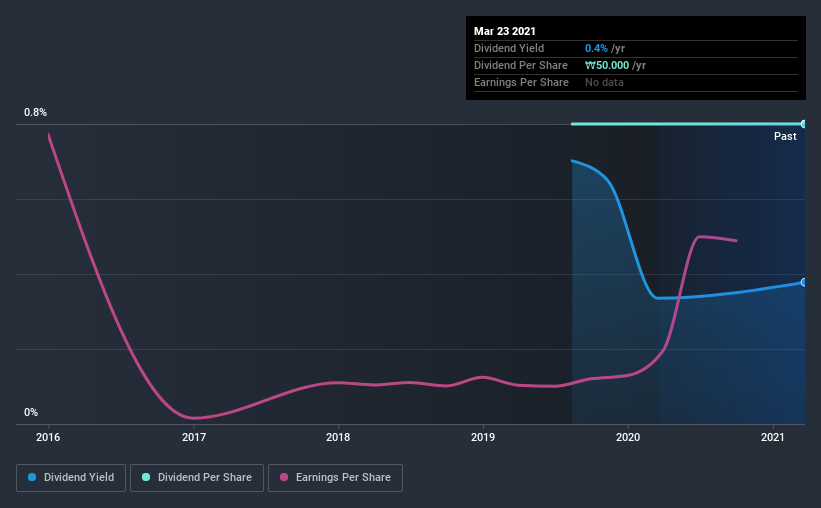Click the ₩50.000 dividend per share value
This screenshot has width=821, height=508.
tap(607, 65)
